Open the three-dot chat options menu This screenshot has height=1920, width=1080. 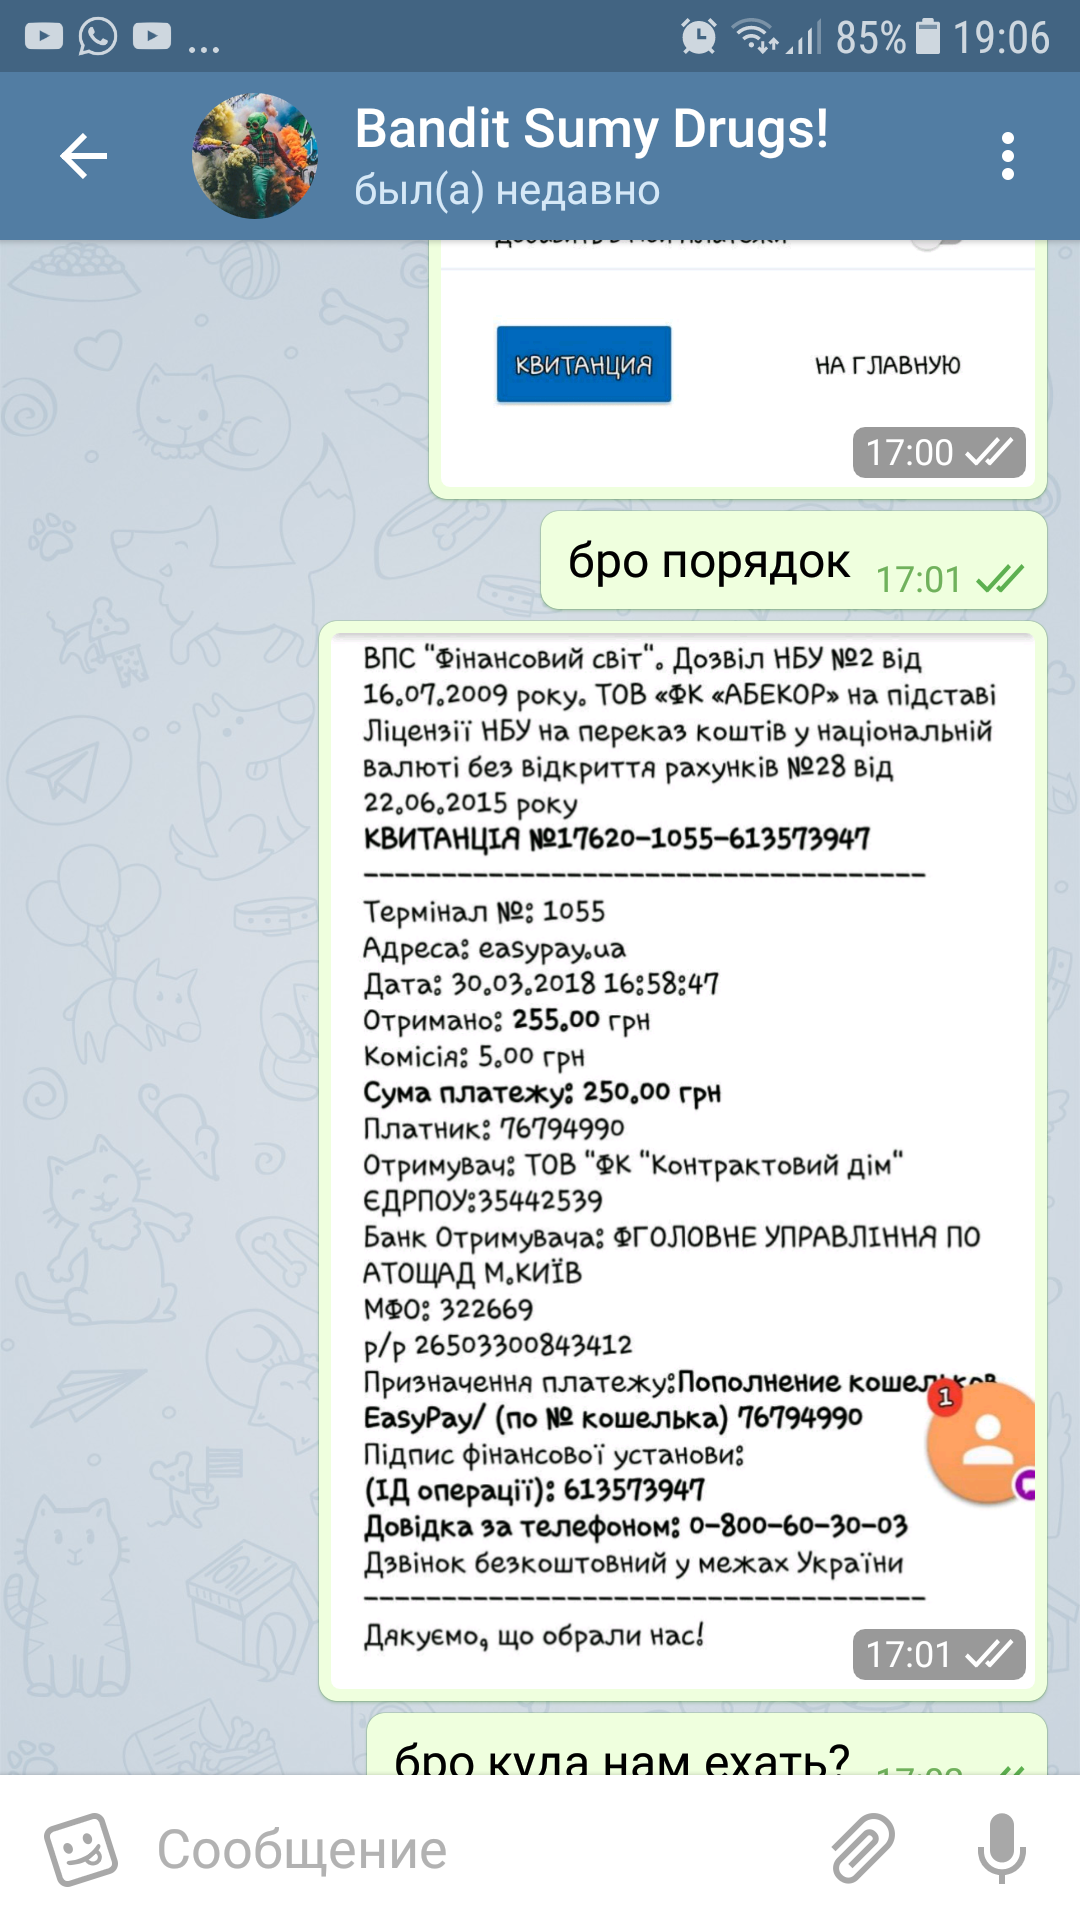(1007, 156)
